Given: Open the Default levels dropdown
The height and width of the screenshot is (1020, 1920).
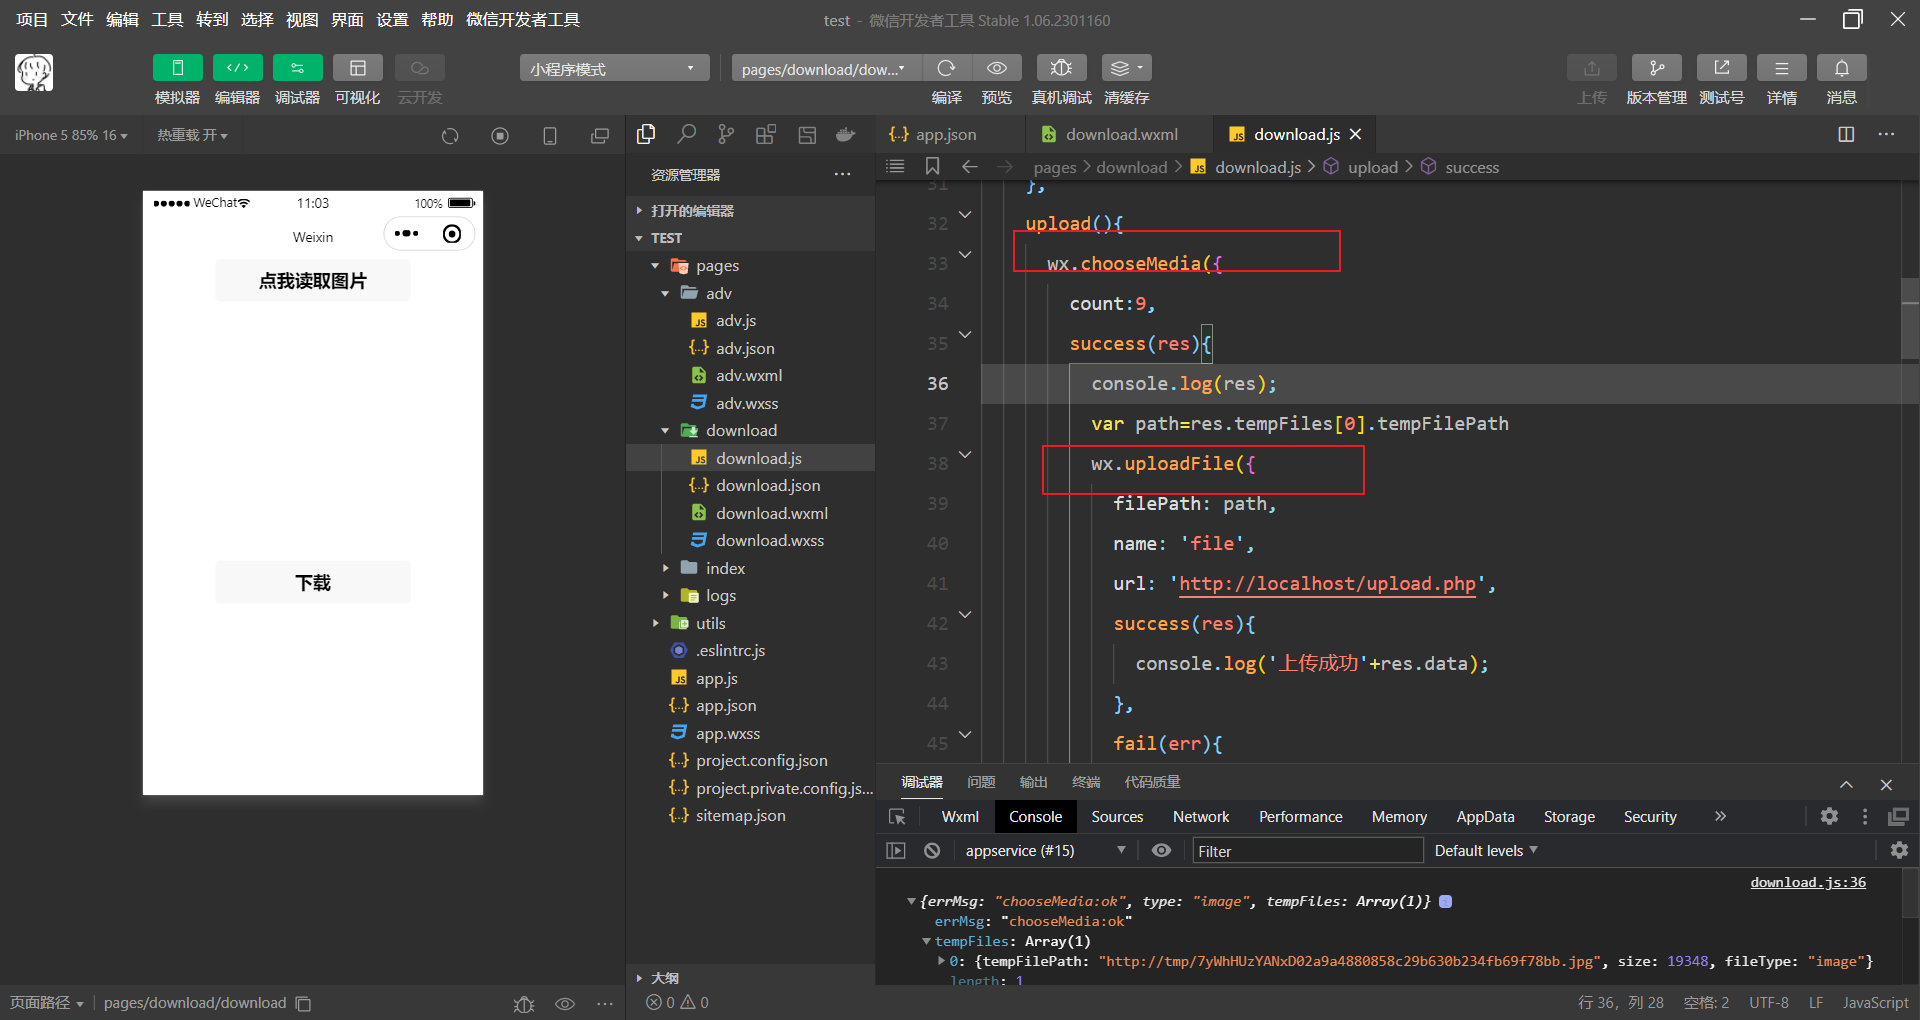Looking at the screenshot, I should tap(1486, 850).
